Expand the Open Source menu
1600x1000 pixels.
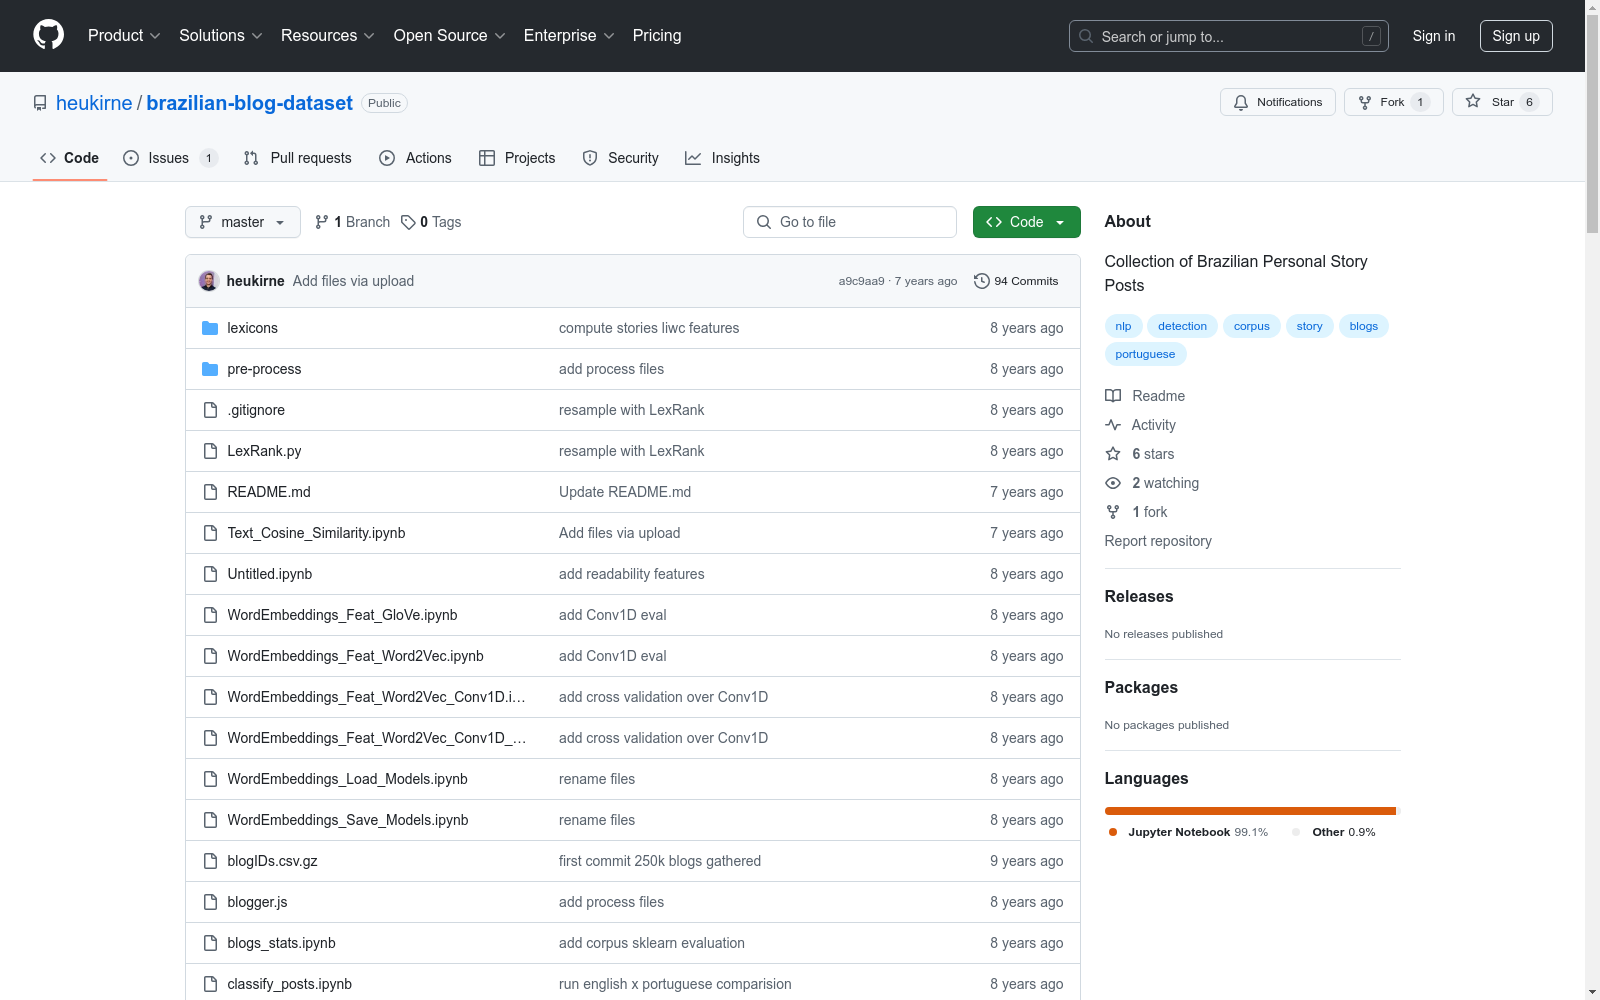[450, 36]
